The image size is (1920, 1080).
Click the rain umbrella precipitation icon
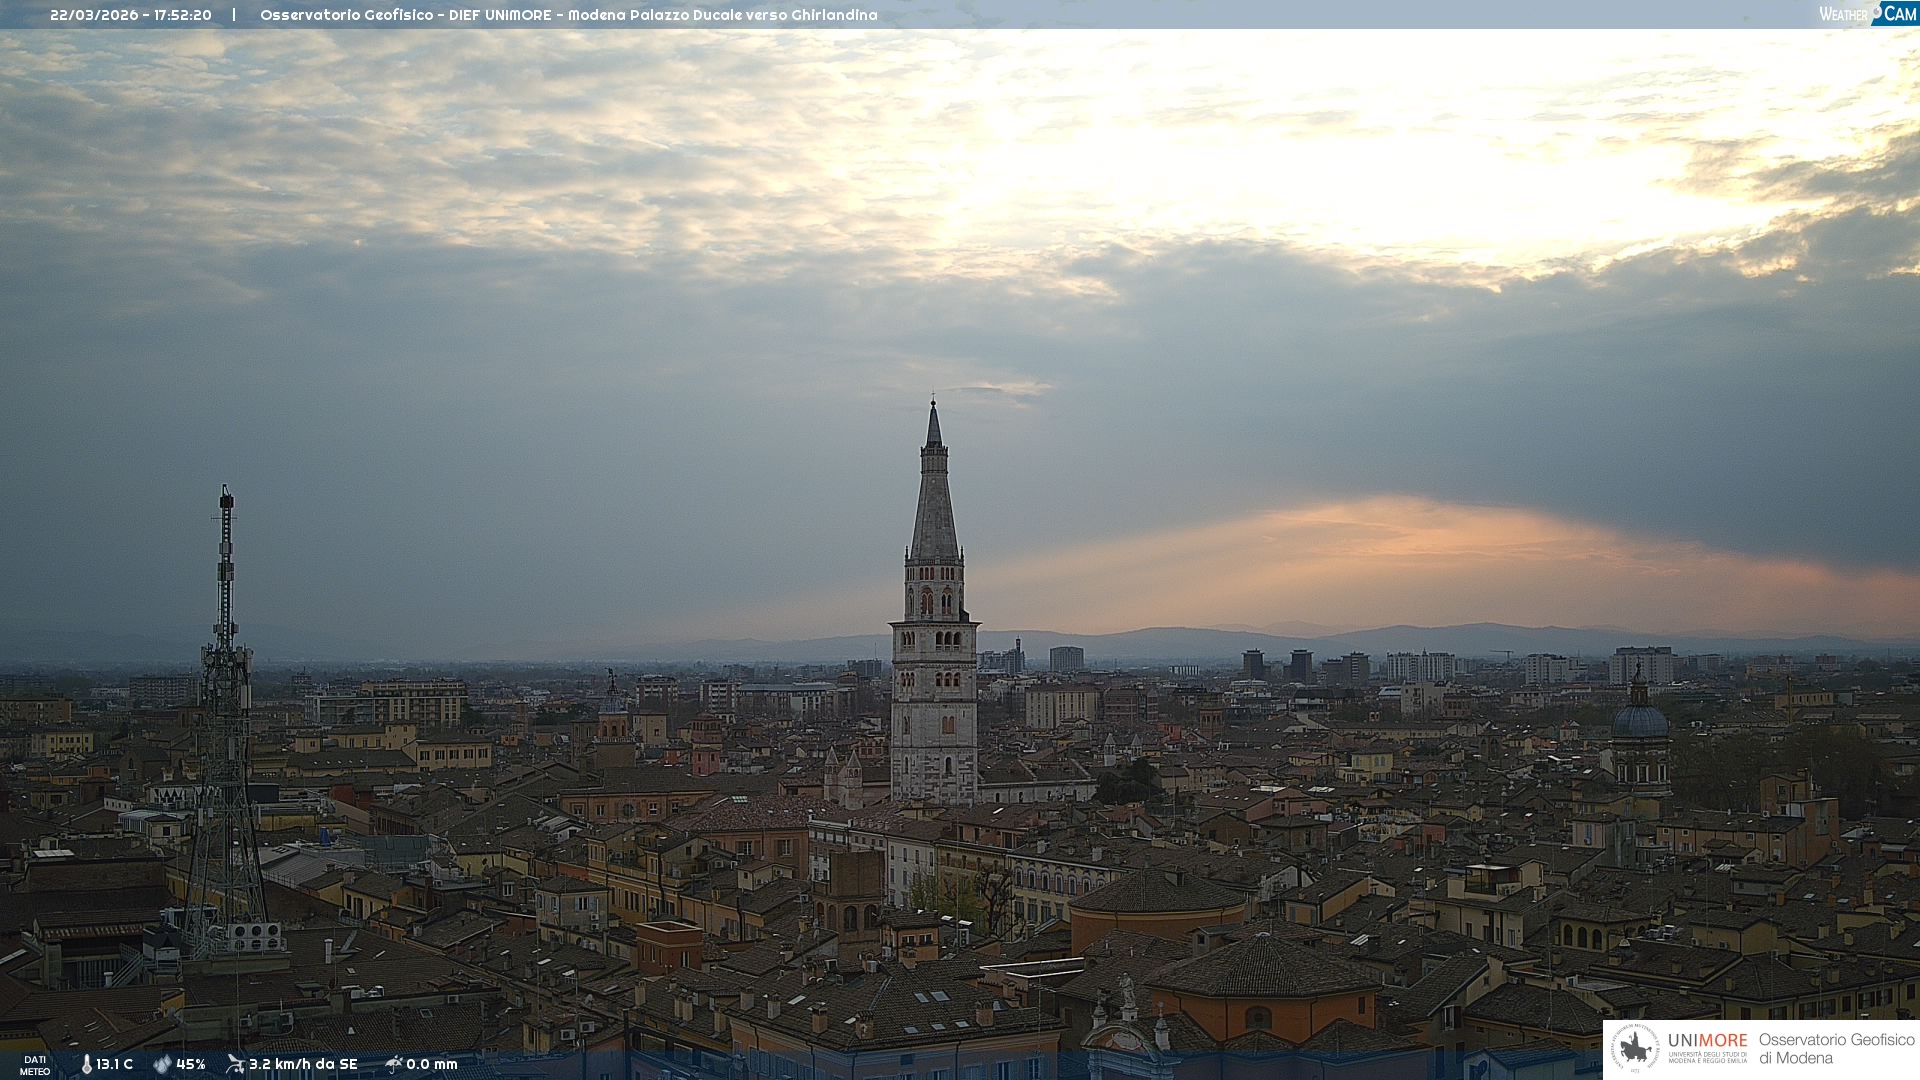coord(393,1064)
